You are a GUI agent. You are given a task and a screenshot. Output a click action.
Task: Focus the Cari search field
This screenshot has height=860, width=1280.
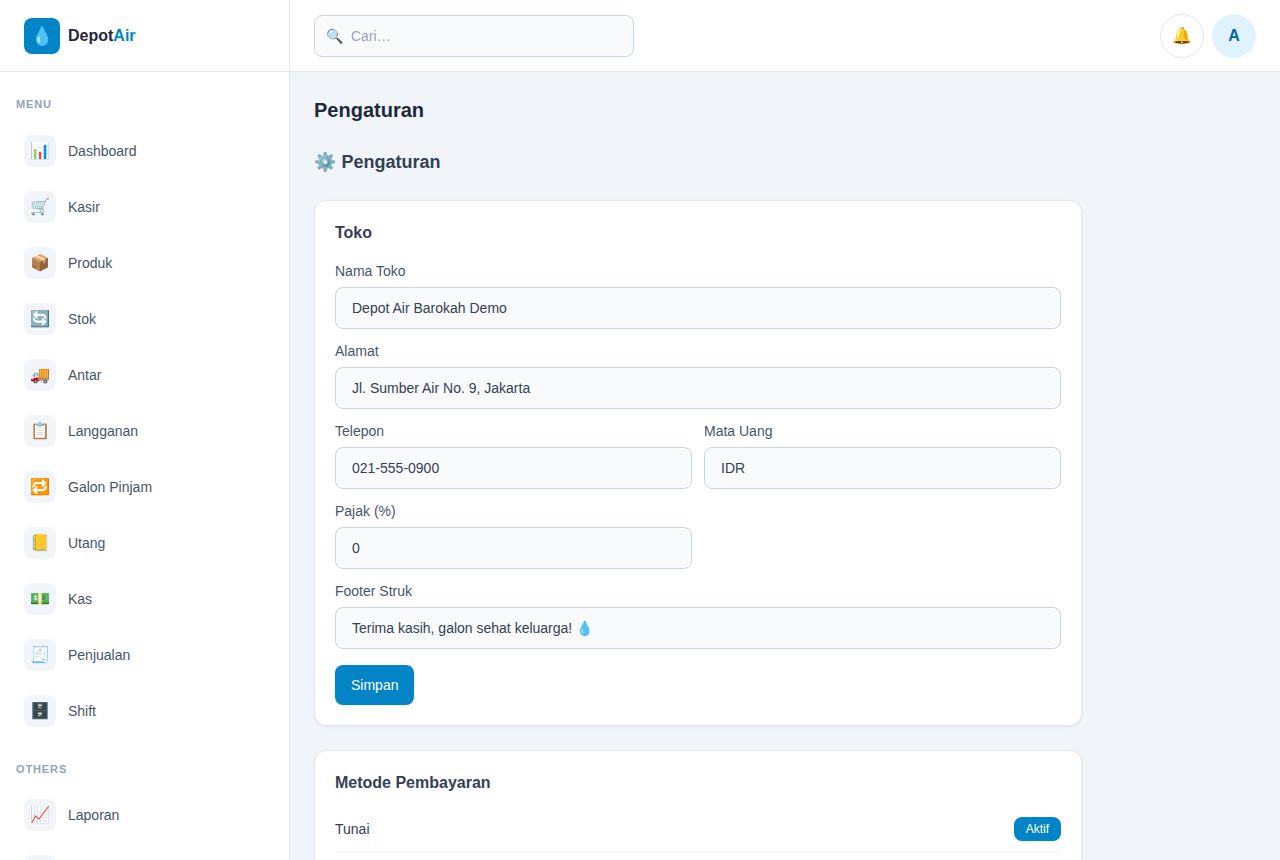tap(474, 36)
